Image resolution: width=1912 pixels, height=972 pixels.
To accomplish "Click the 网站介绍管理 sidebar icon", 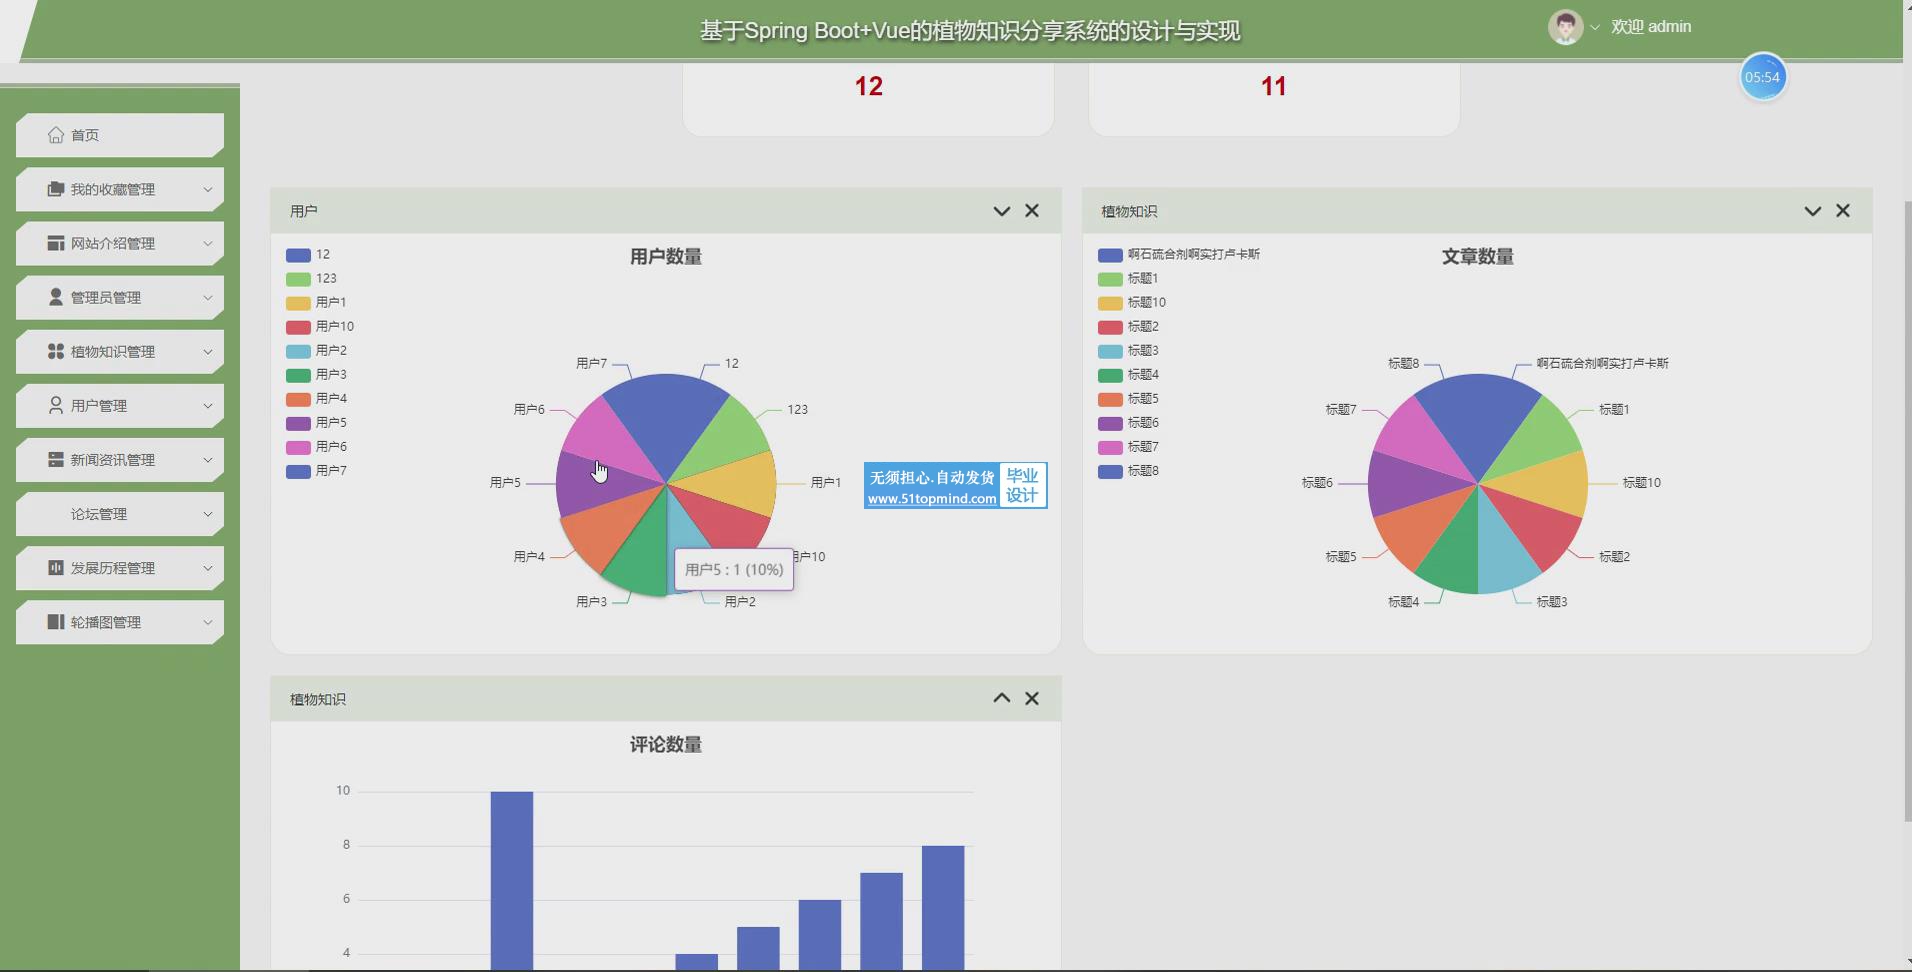I will (56, 243).
